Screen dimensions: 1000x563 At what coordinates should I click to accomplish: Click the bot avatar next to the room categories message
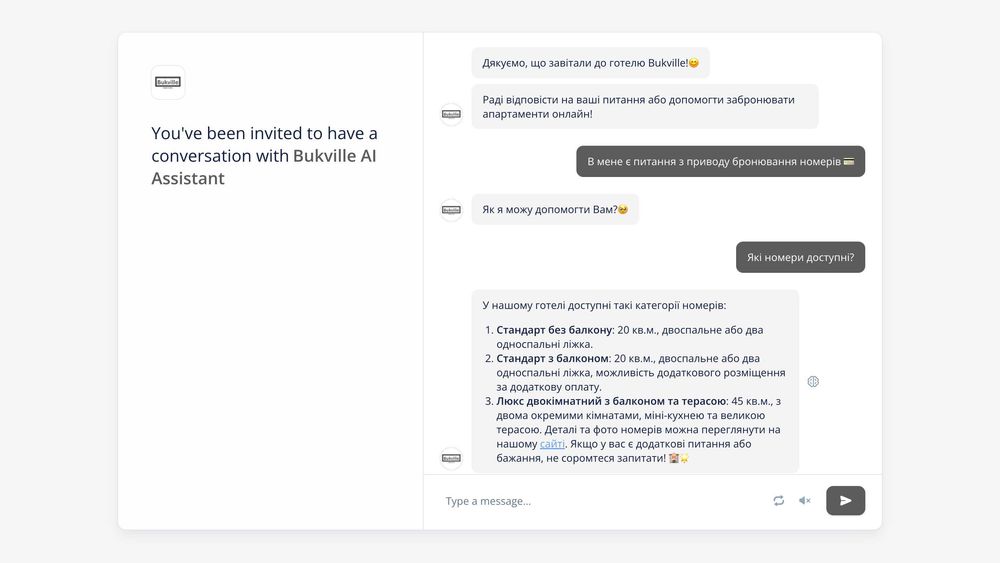pos(451,458)
